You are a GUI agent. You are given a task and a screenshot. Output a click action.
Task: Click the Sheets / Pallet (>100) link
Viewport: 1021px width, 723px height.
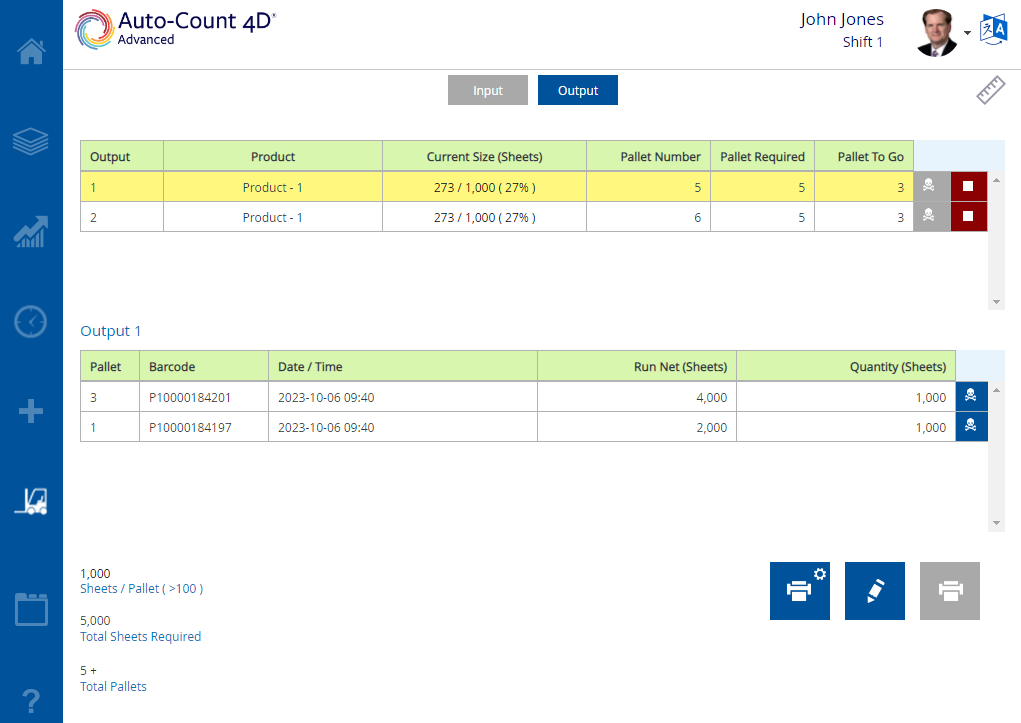tap(141, 588)
